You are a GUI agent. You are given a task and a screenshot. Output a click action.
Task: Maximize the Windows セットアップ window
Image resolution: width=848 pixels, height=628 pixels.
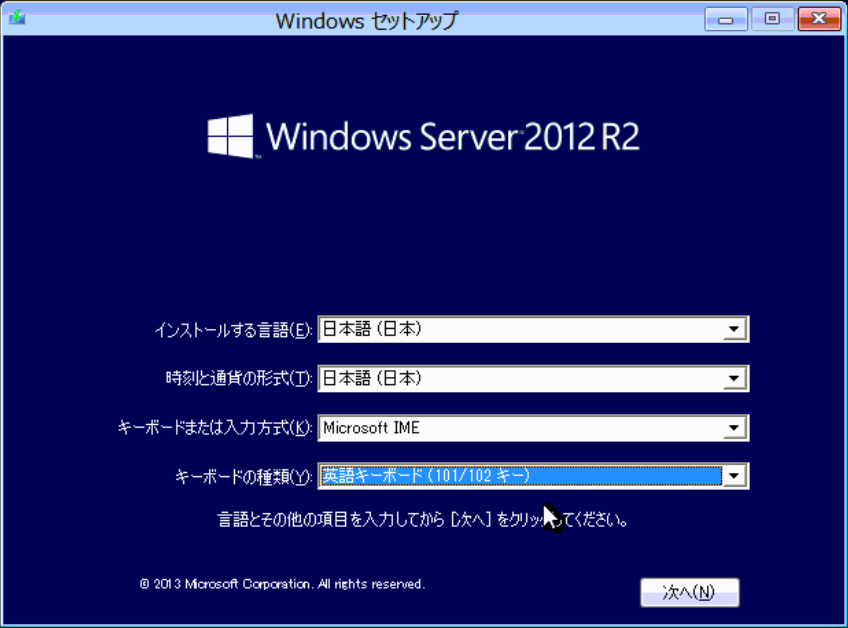click(x=772, y=19)
